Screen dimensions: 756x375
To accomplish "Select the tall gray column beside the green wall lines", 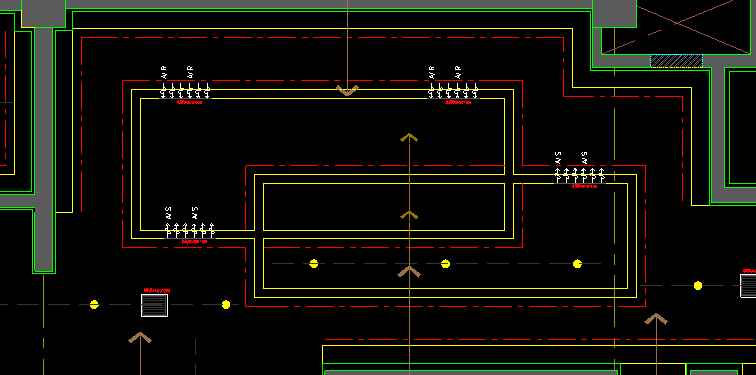I will pyautogui.click(x=43, y=149).
